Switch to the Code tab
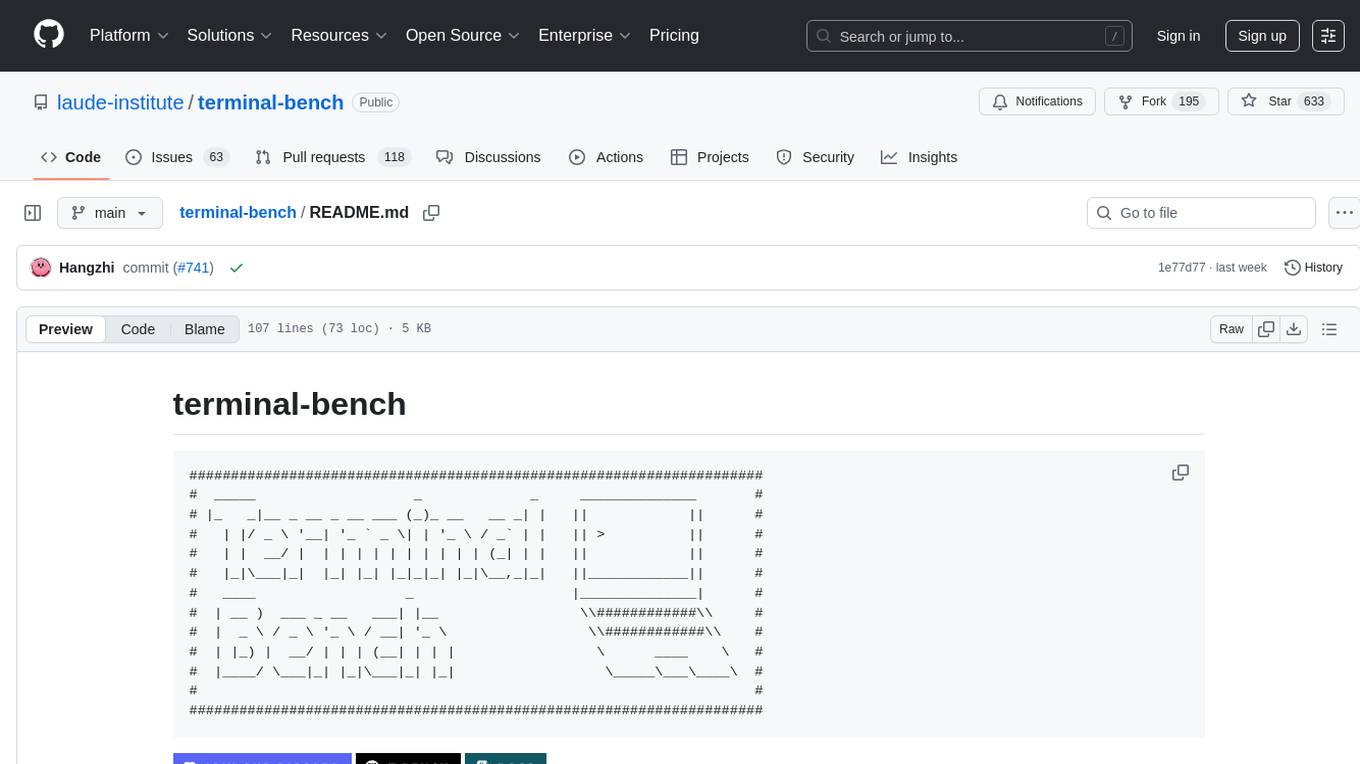1360x764 pixels. coord(71,157)
